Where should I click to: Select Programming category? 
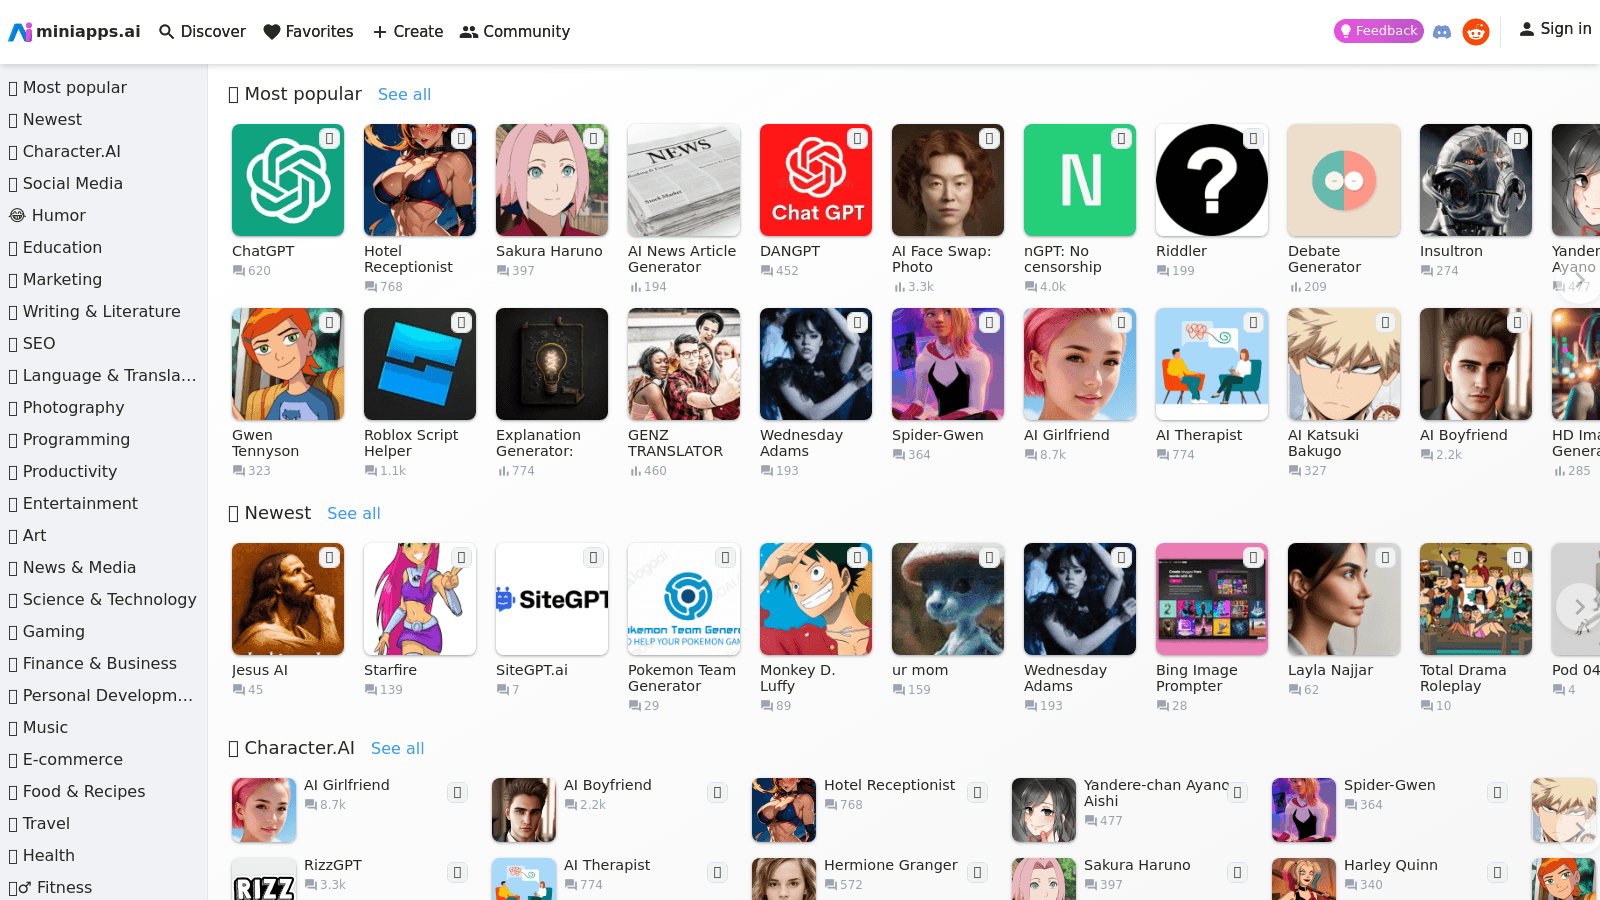click(104, 439)
